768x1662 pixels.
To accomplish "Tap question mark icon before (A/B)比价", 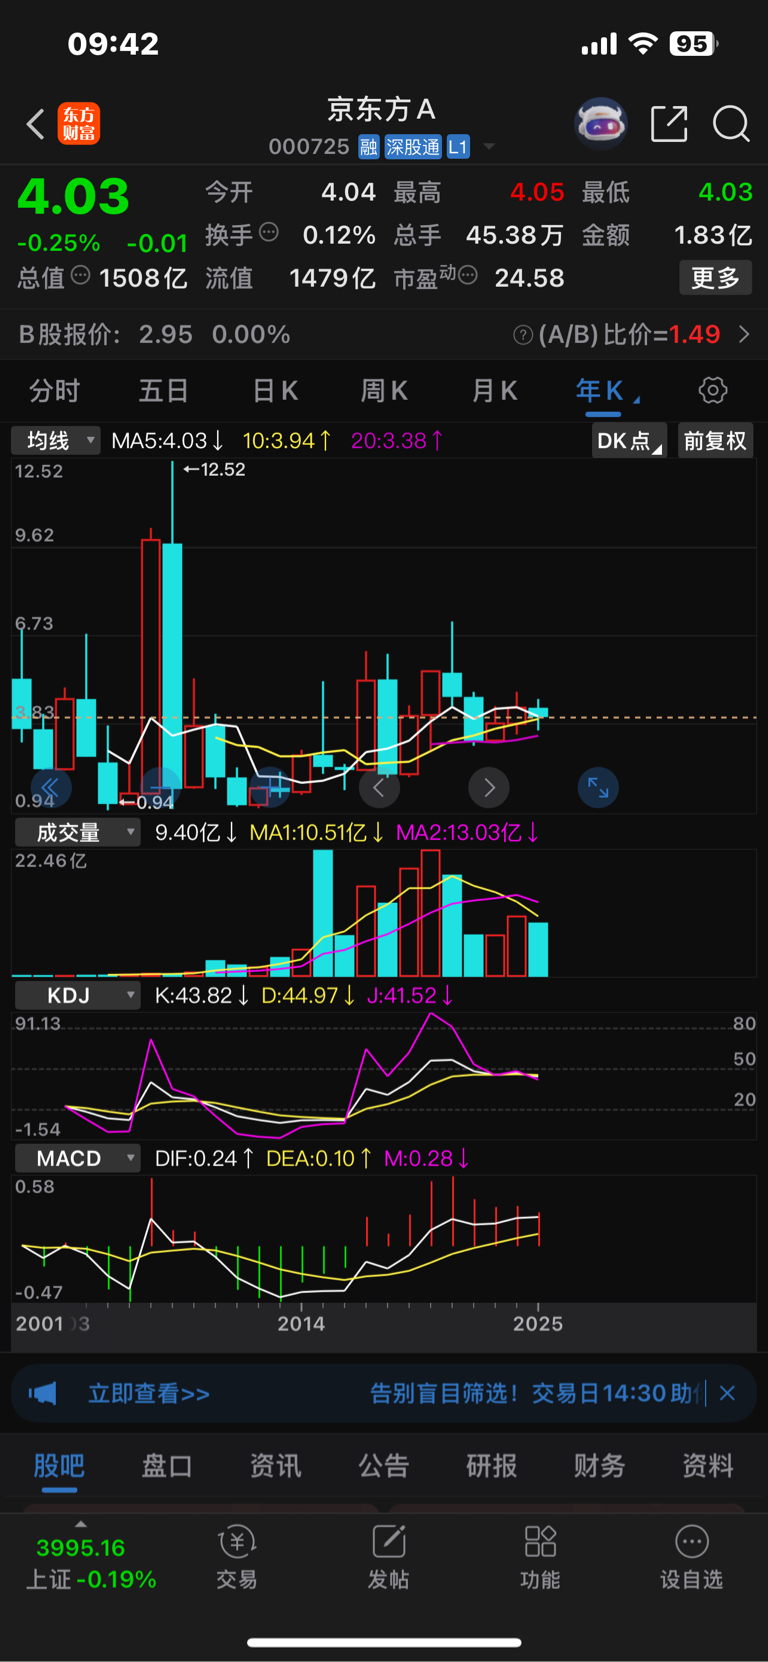I will coord(522,335).
